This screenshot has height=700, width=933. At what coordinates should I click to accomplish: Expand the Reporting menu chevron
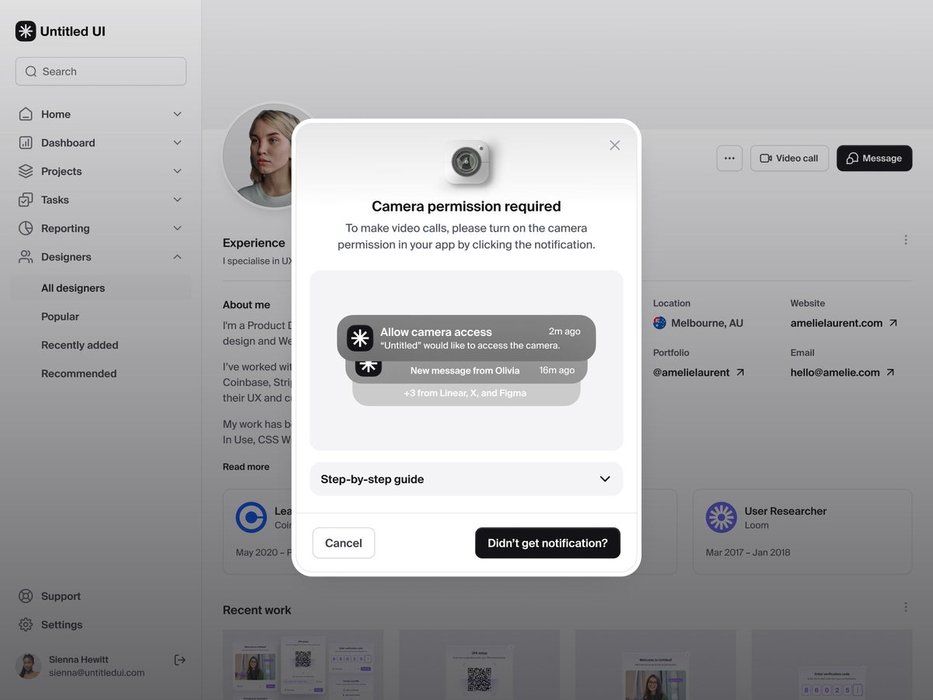point(177,229)
